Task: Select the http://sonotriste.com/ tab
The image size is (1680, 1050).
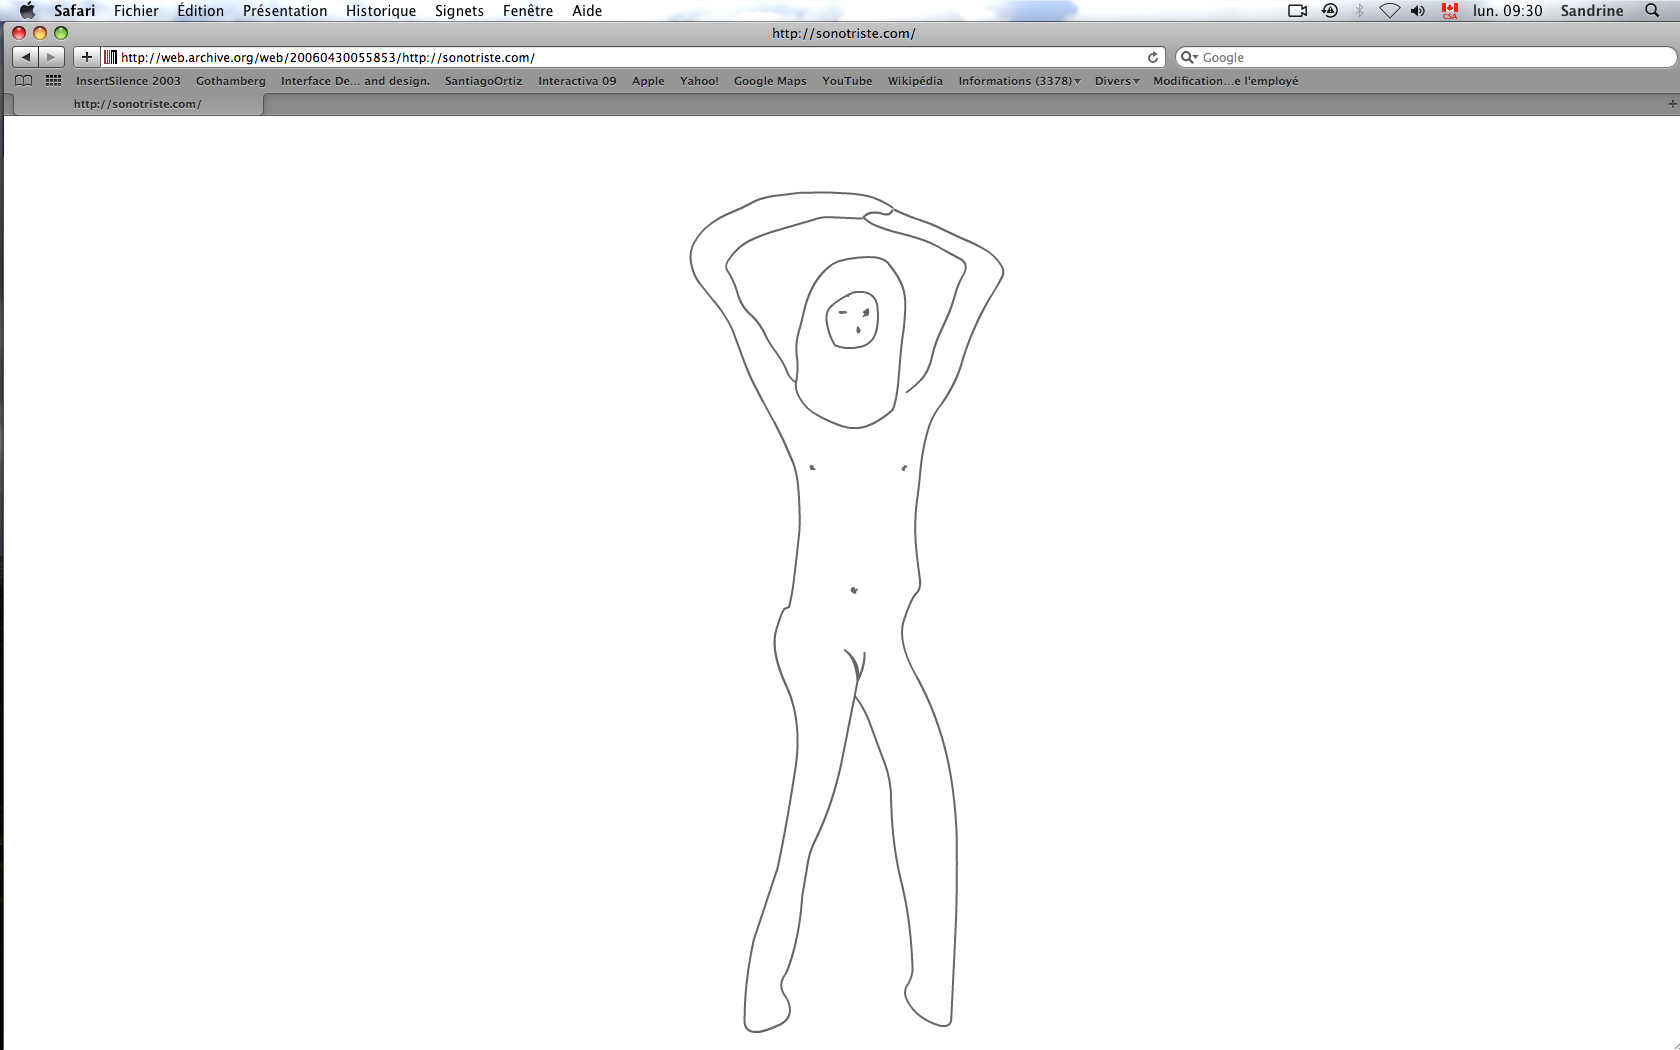Action: click(x=137, y=104)
